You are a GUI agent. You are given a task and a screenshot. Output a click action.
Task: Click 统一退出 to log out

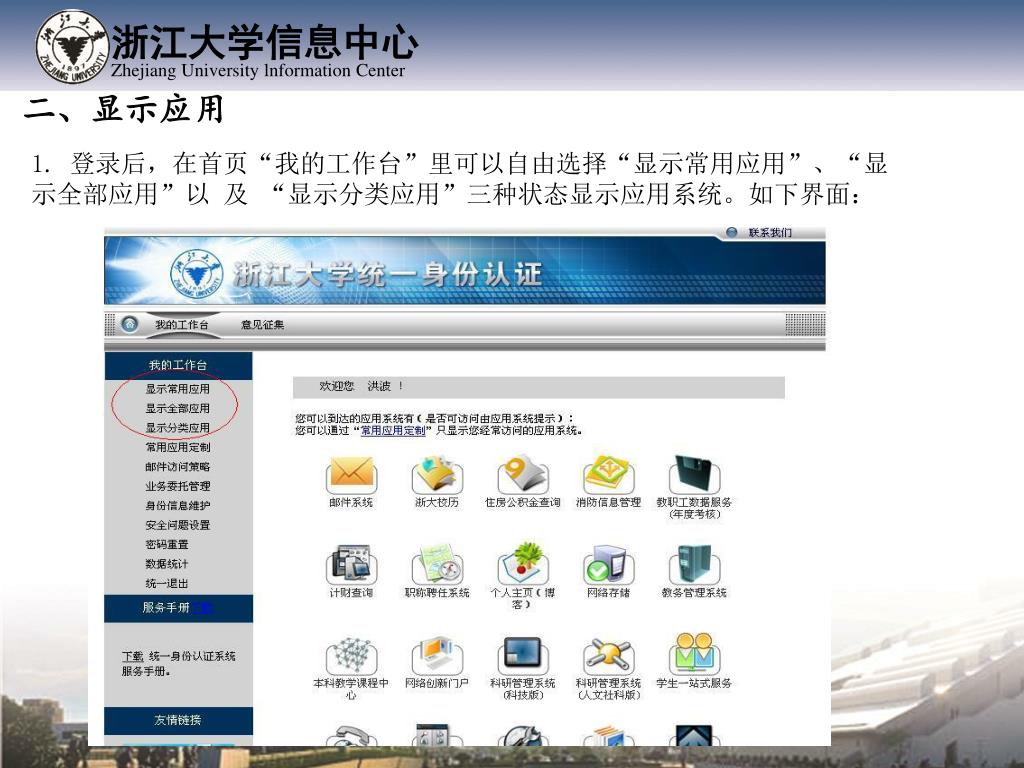point(167,584)
